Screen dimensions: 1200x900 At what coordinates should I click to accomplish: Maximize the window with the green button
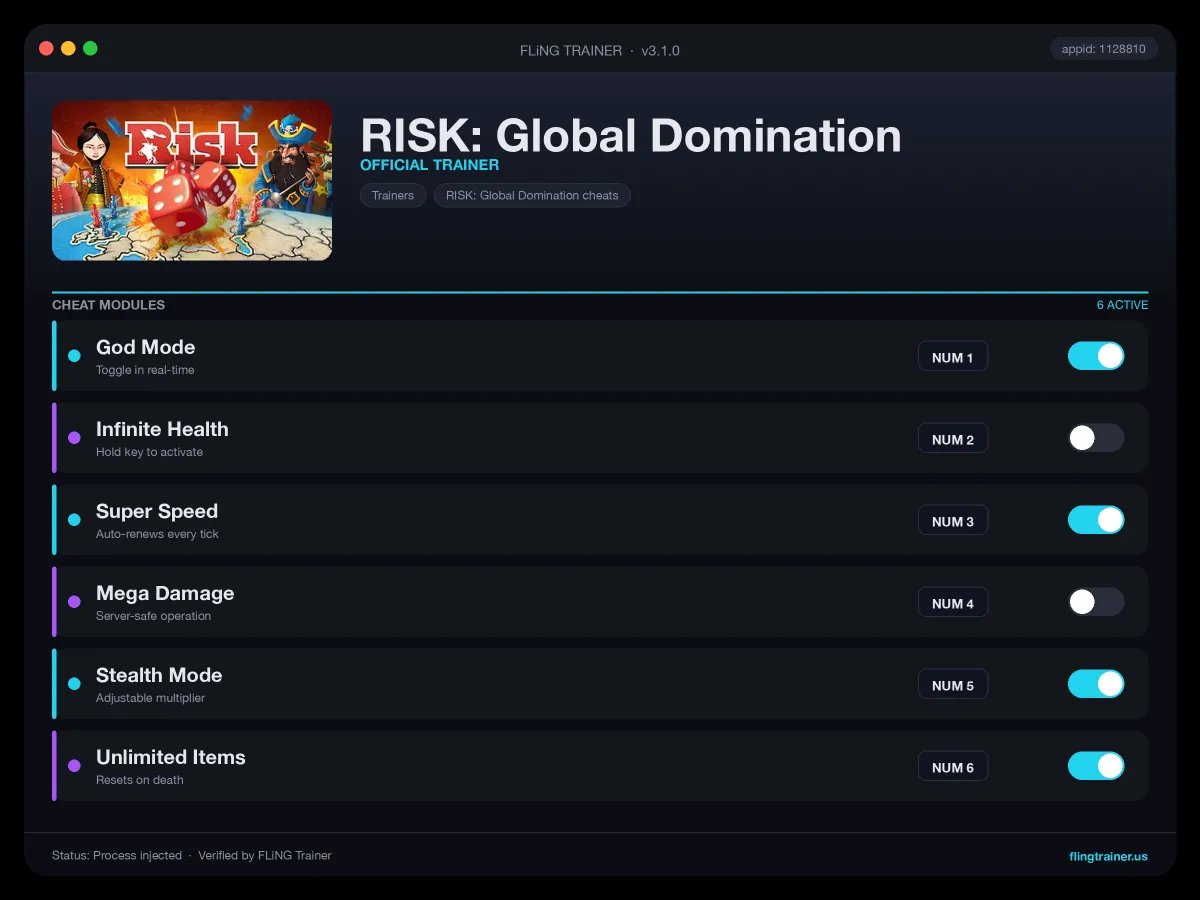point(90,48)
